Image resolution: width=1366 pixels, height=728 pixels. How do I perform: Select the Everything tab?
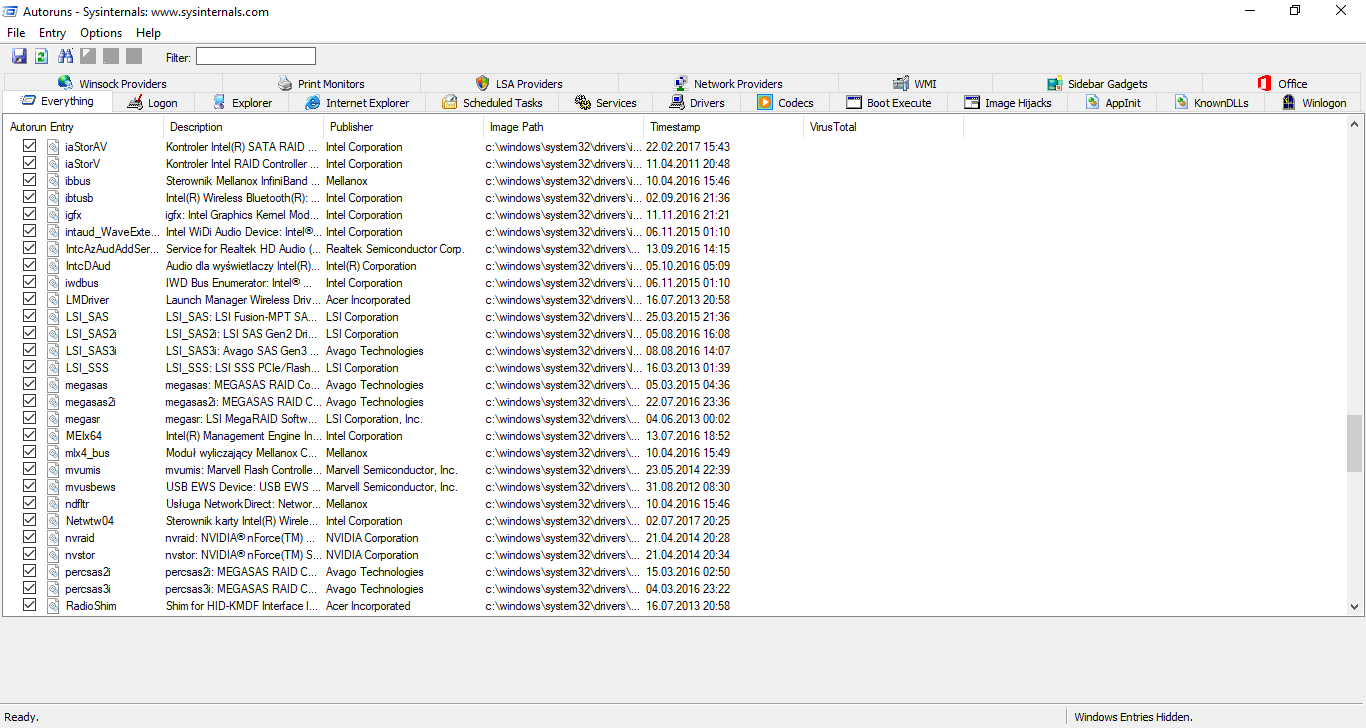[57, 101]
